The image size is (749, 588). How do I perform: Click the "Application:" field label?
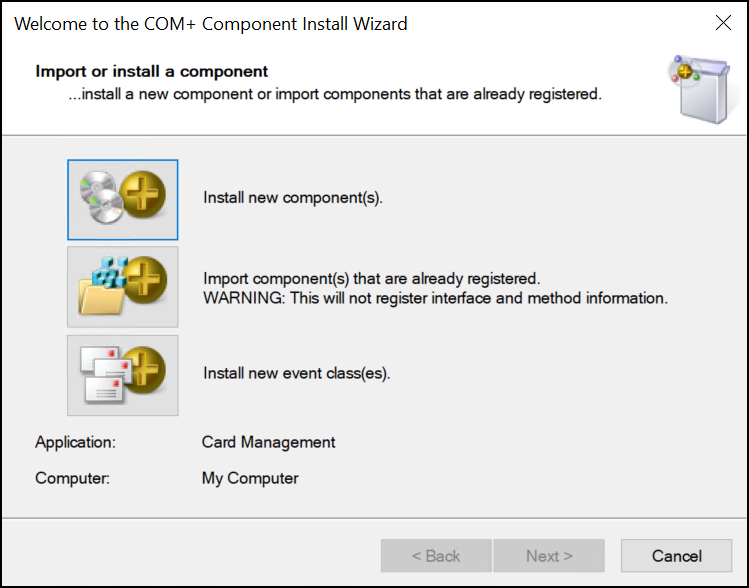click(75, 442)
